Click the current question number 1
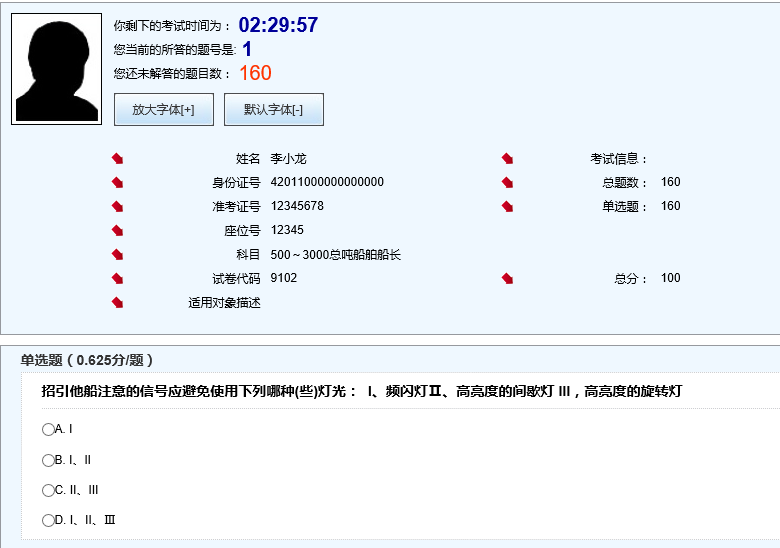Viewport: 780px width, 548px height. click(x=247, y=50)
